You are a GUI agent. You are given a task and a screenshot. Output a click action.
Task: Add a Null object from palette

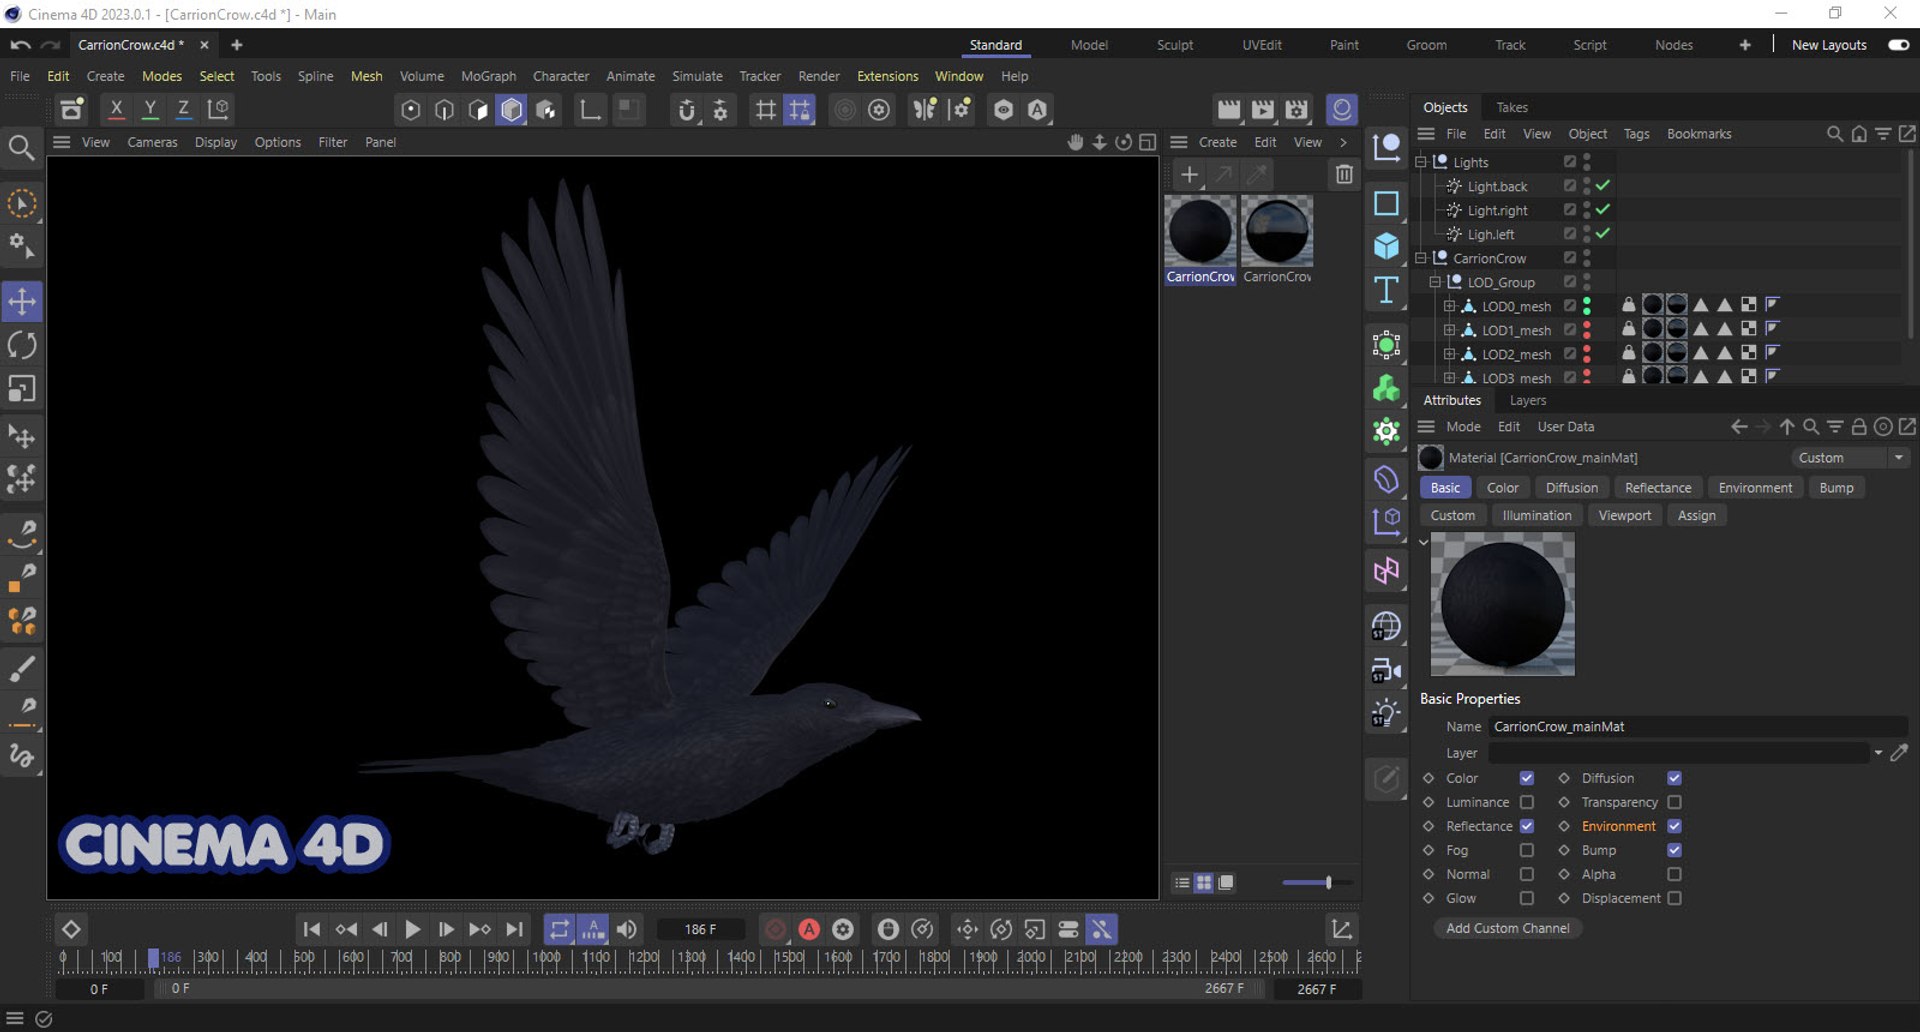point(1386,148)
